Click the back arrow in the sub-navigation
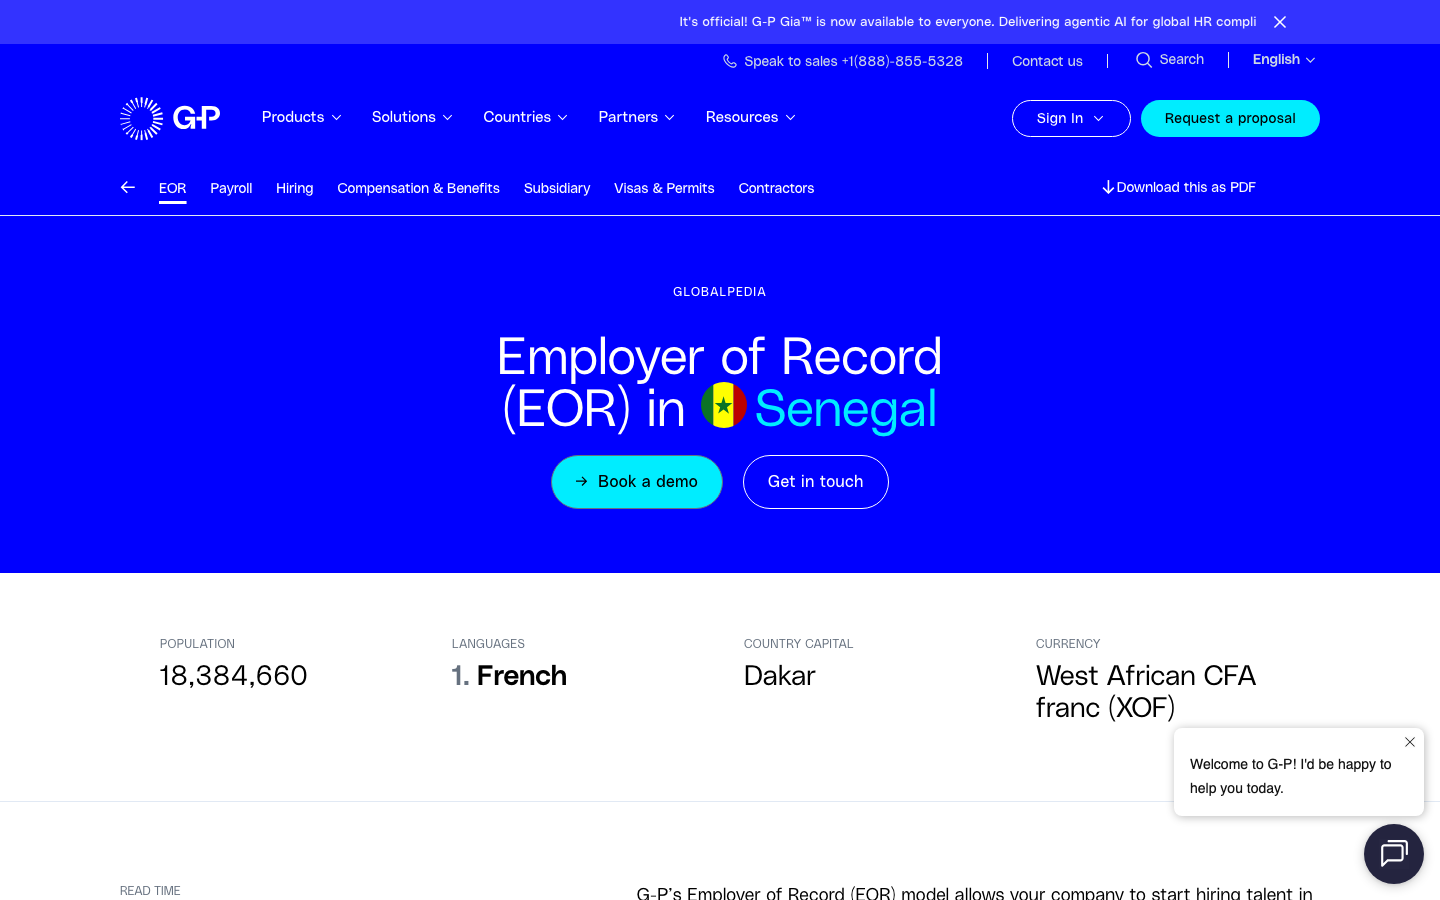The image size is (1440, 900). tap(128, 187)
